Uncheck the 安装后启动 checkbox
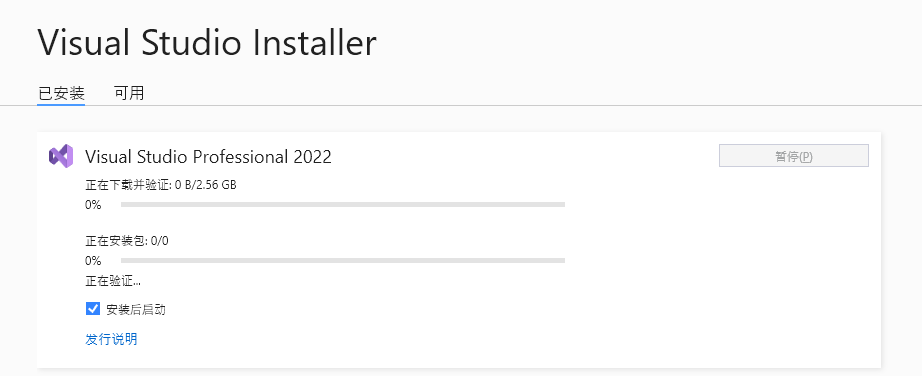This screenshot has width=922, height=376. tap(93, 309)
